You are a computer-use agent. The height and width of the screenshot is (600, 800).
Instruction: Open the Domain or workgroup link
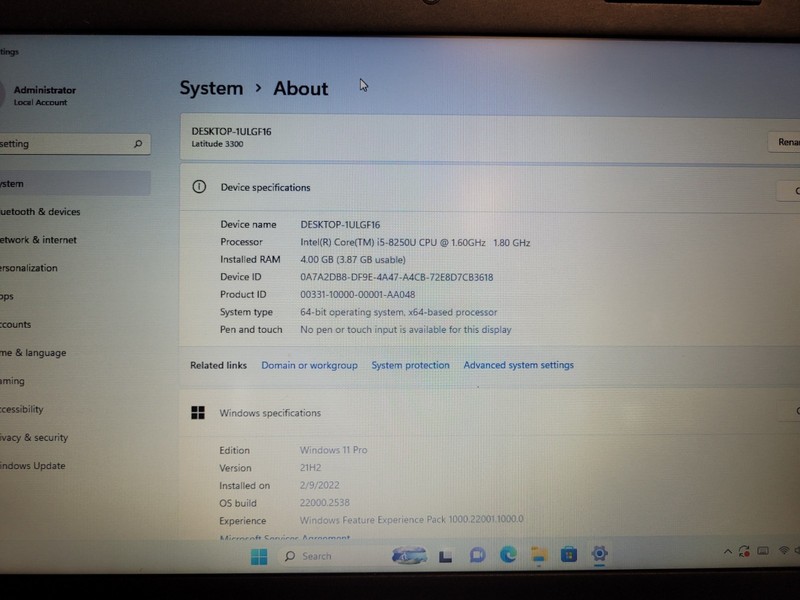pyautogui.click(x=309, y=365)
